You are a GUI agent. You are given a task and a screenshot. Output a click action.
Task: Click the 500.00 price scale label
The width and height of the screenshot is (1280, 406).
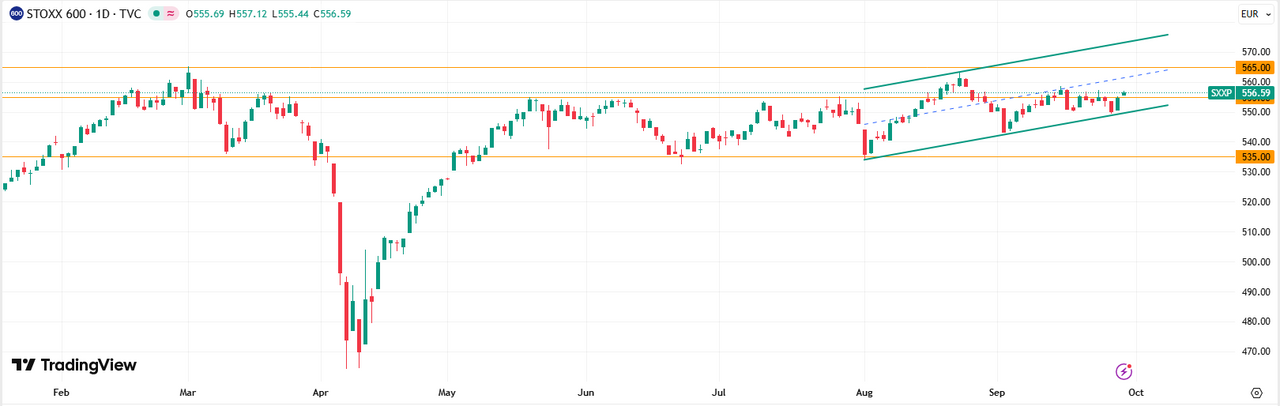[1257, 262]
